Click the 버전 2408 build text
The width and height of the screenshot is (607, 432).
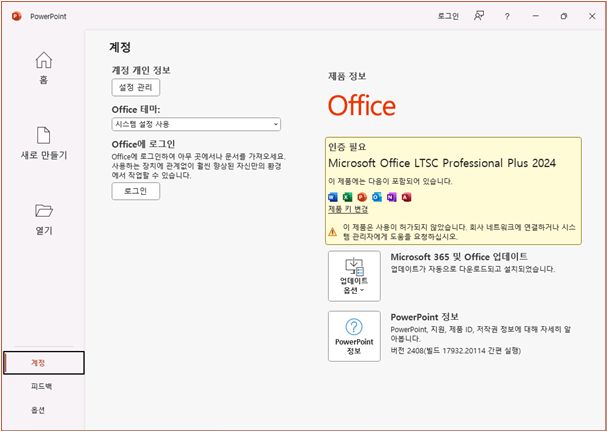456,351
